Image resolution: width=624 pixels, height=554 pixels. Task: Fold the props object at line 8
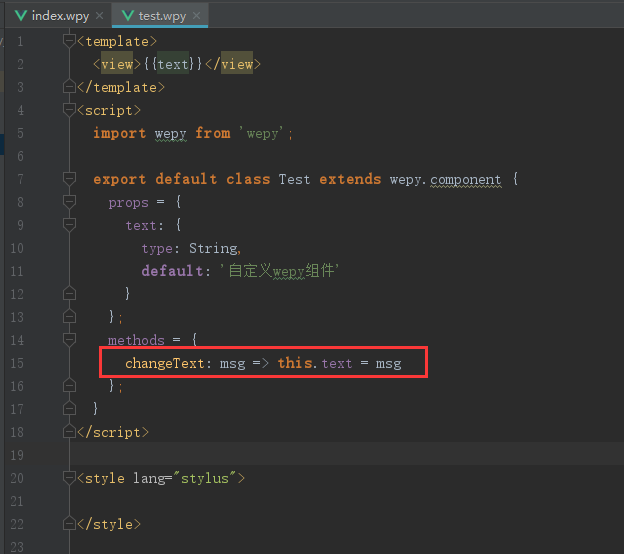69,201
